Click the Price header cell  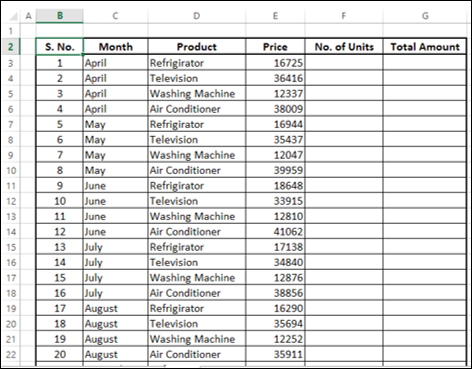[275, 47]
